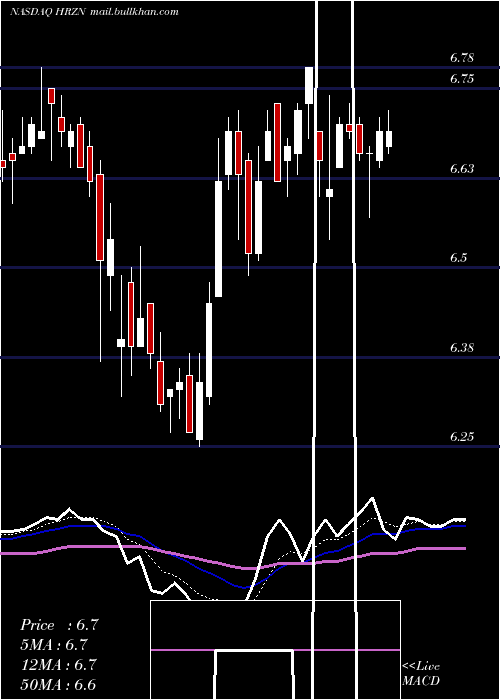Click the 6.38 price axis label
500x700 pixels.
462,347
